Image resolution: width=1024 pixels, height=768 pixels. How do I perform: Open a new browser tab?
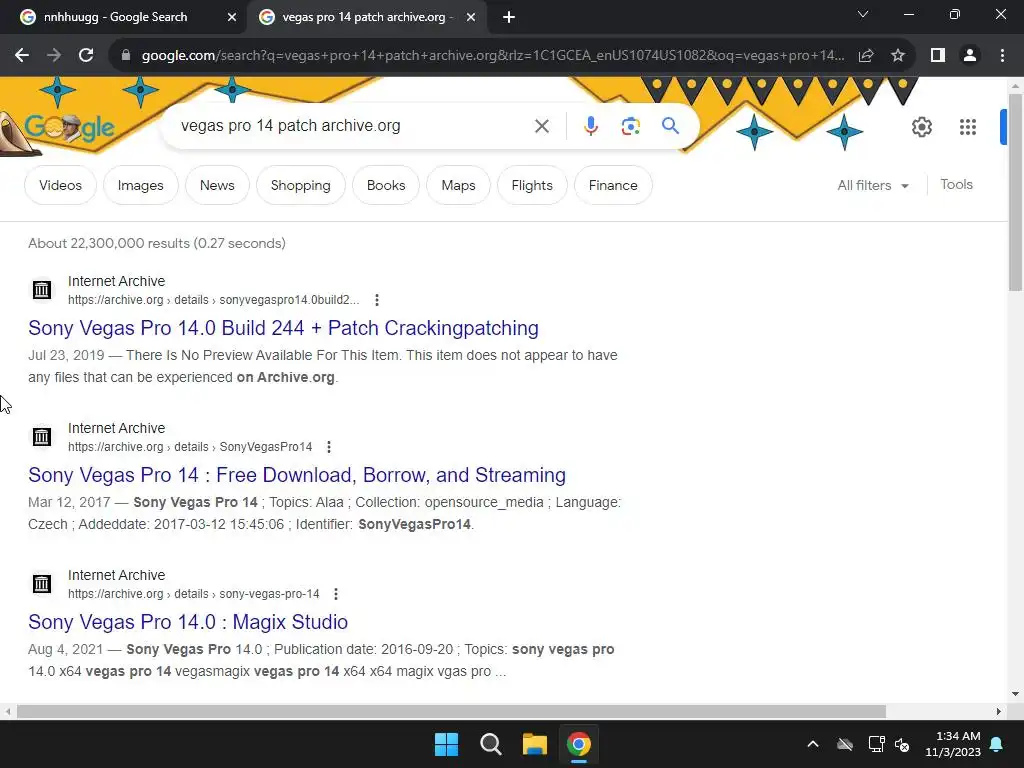(509, 17)
